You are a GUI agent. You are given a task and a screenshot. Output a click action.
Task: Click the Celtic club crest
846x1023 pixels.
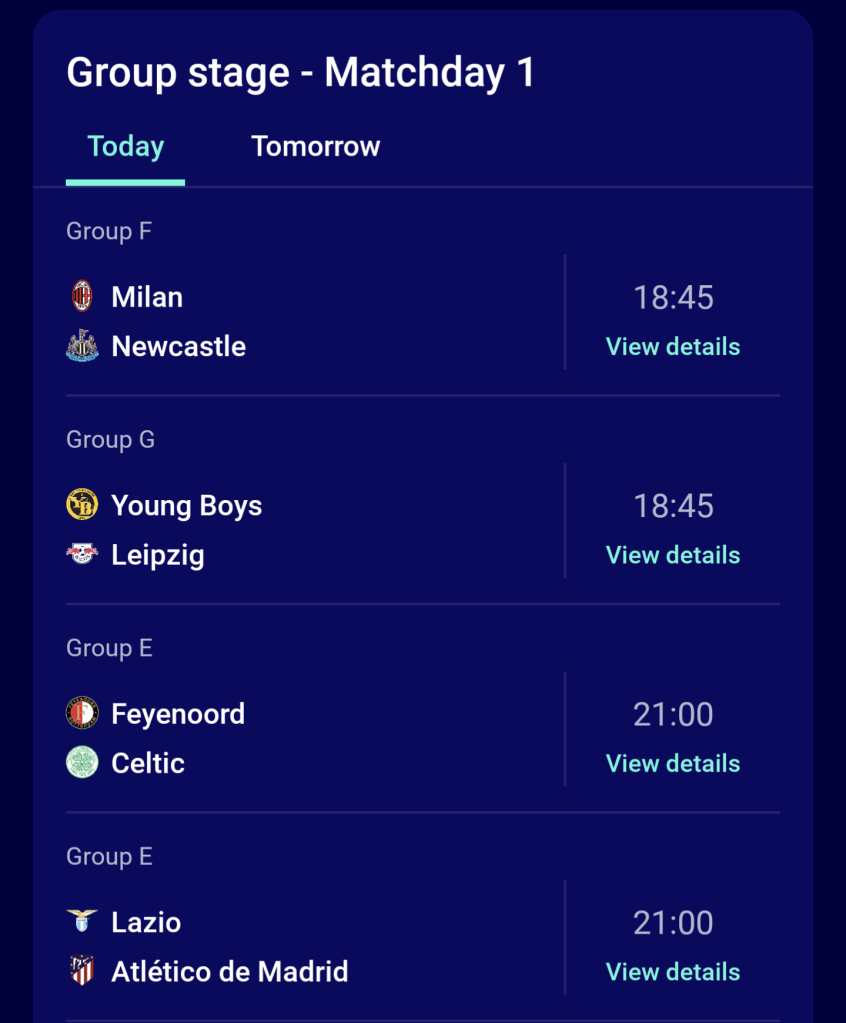tap(82, 763)
